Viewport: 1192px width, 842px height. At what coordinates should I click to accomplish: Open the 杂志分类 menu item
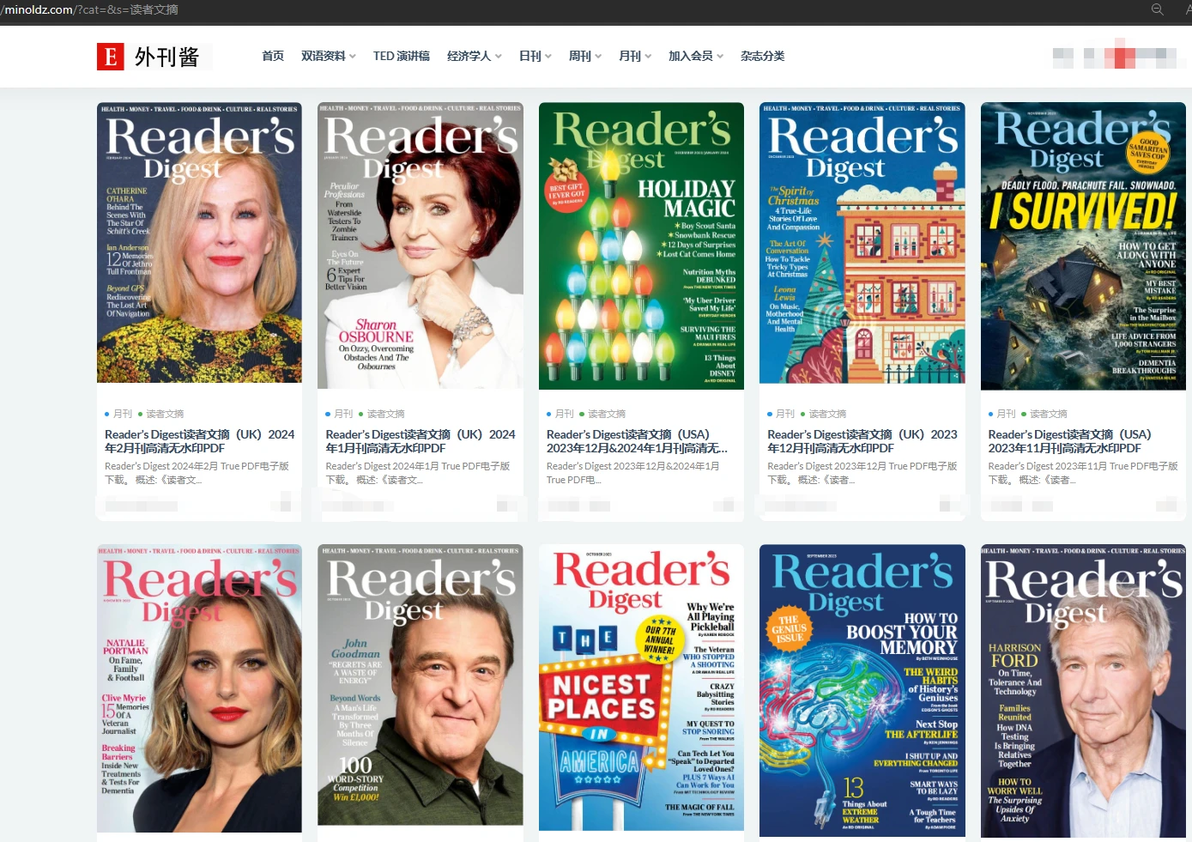click(x=762, y=56)
